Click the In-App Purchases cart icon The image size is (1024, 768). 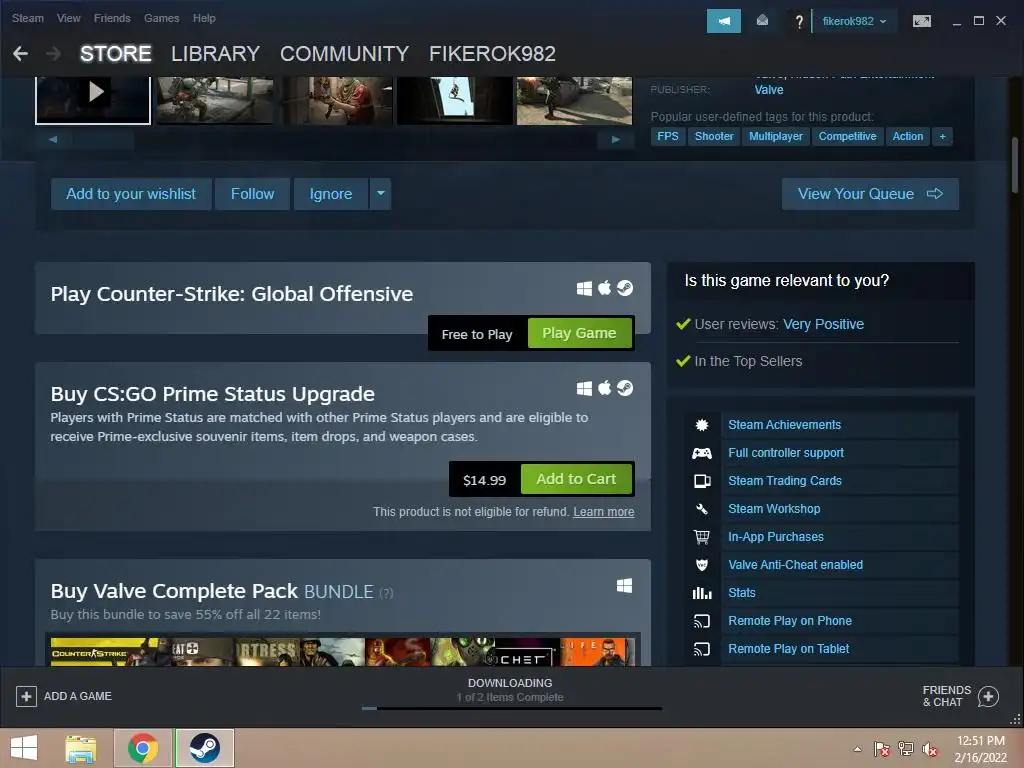[702, 537]
